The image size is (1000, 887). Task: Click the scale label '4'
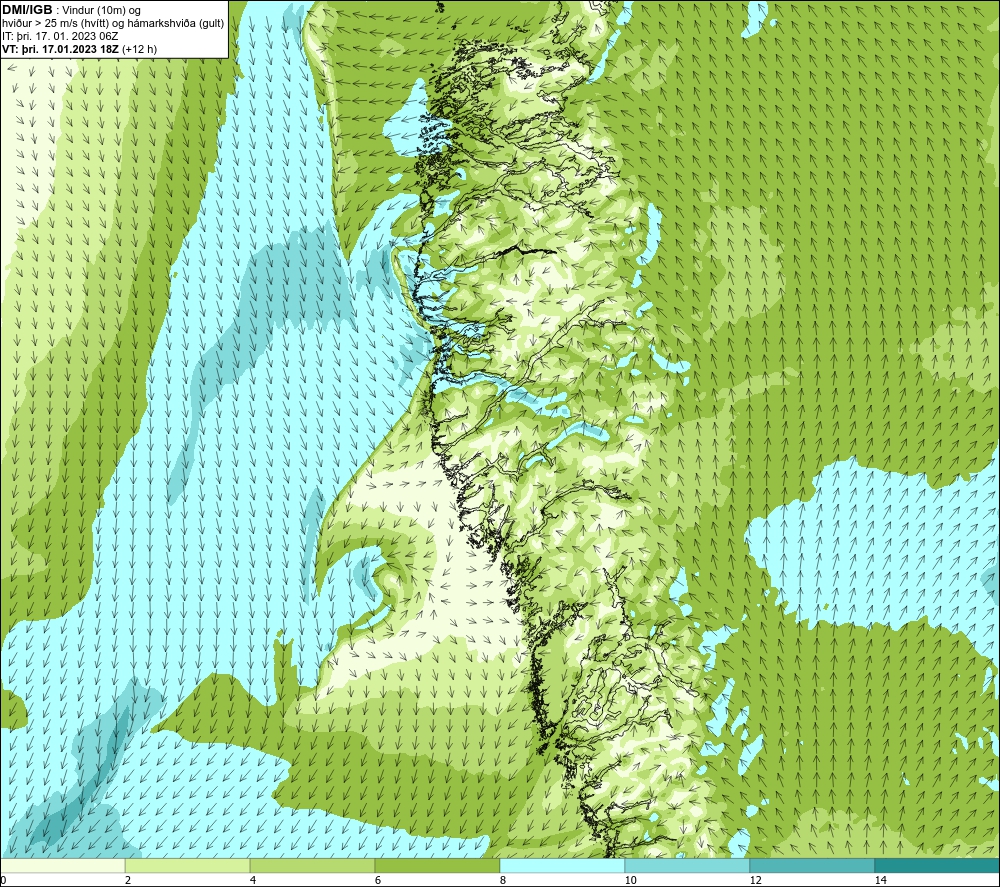click(x=253, y=881)
